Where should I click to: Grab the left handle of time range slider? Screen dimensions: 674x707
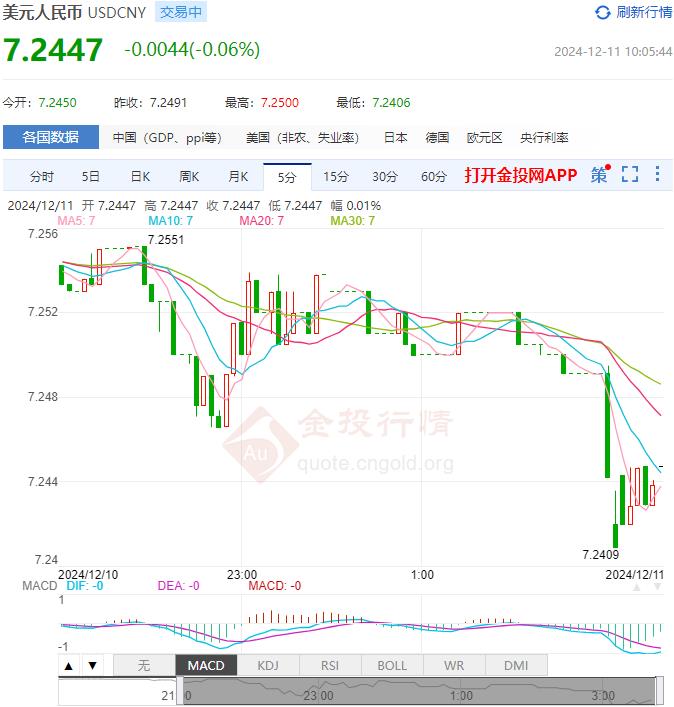180,691
